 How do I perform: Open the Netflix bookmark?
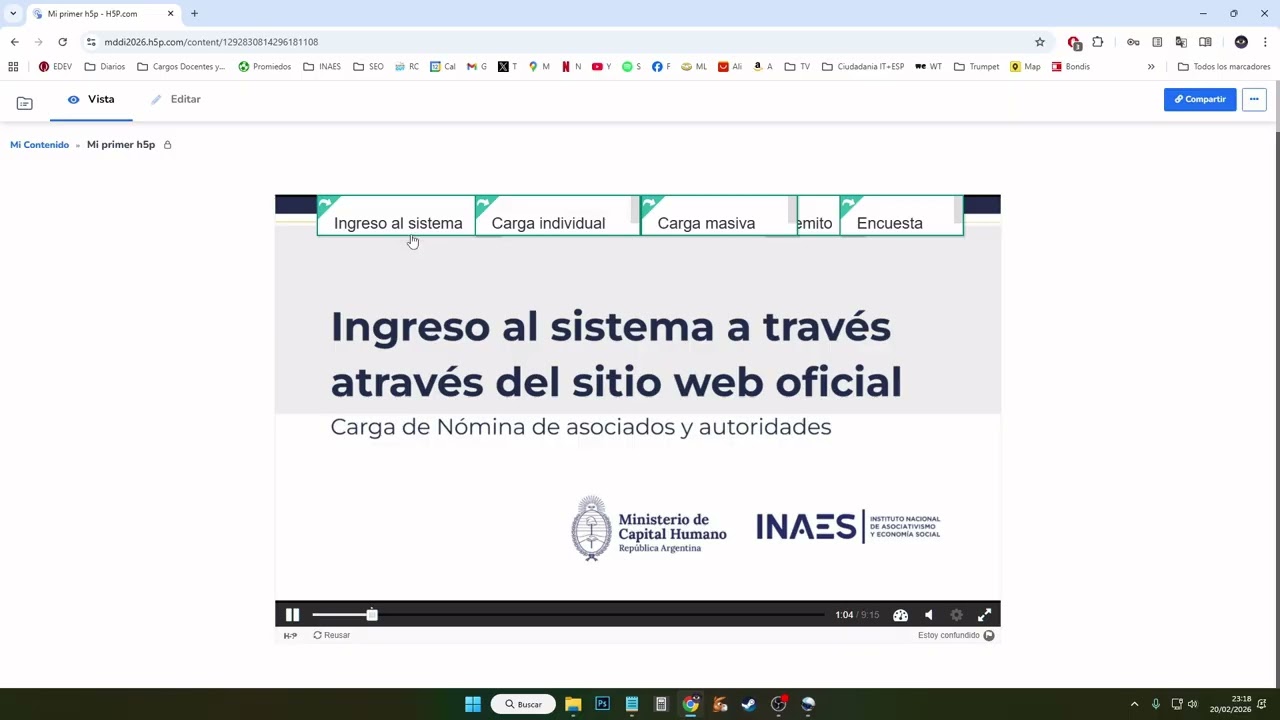(x=571, y=67)
